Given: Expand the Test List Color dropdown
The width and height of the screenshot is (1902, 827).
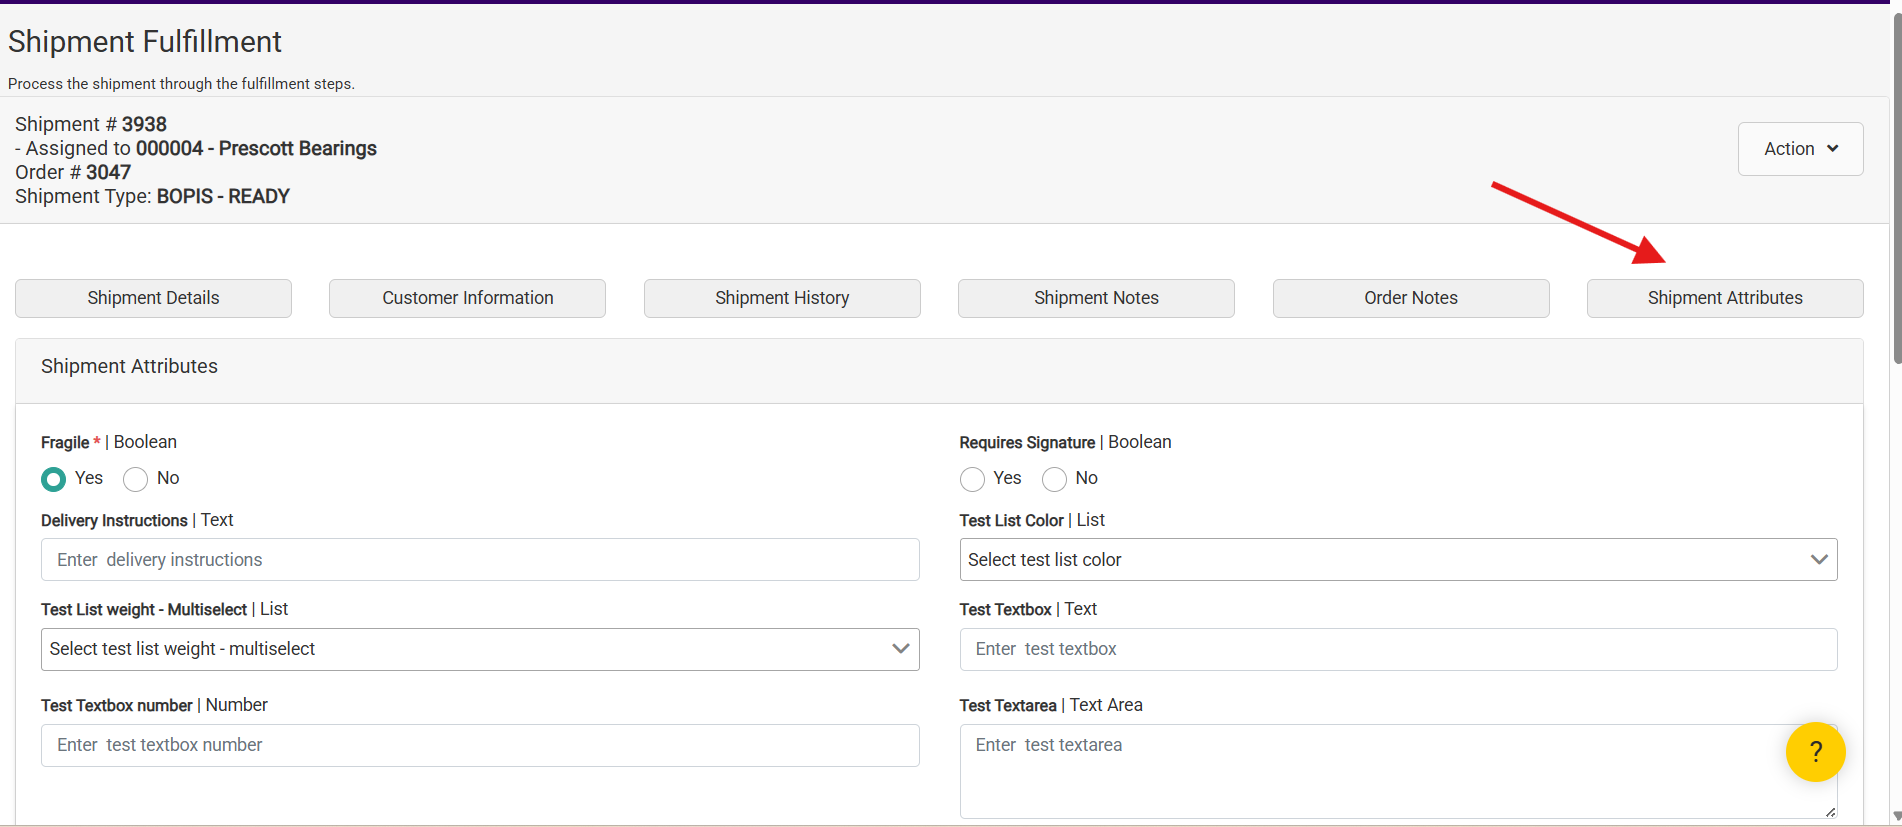Looking at the screenshot, I should click(x=1398, y=560).
